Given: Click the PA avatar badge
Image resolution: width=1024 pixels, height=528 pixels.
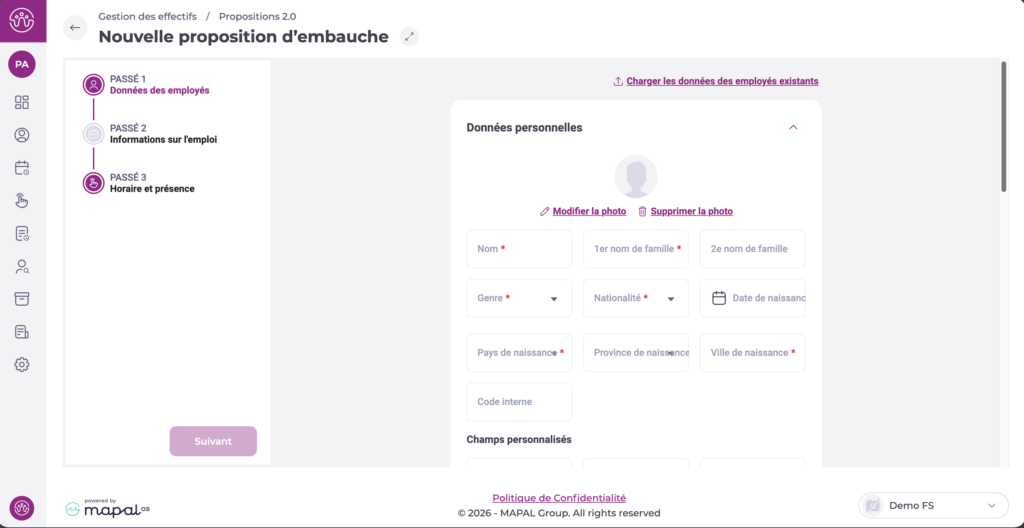Looking at the screenshot, I should coord(22,64).
